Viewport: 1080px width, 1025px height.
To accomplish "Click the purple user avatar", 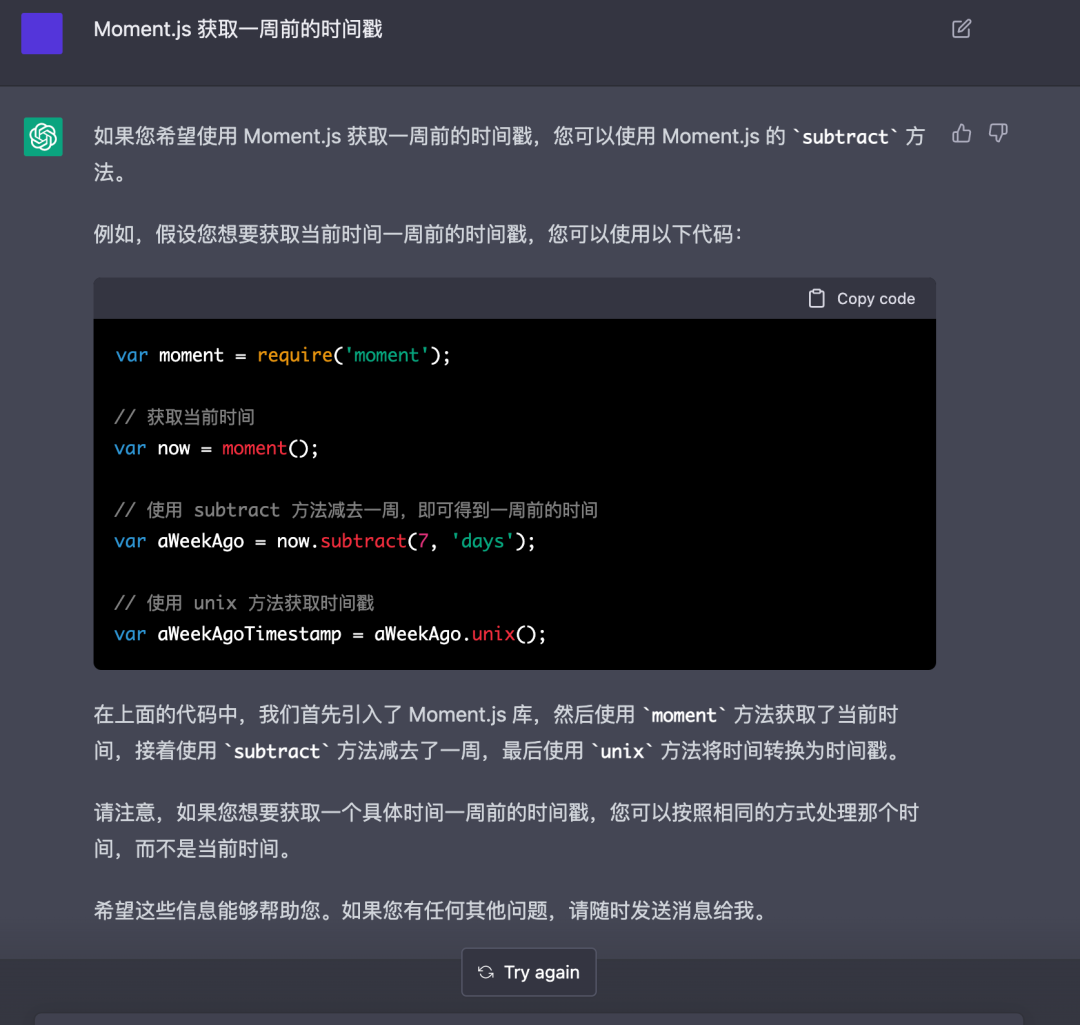I will pos(42,33).
